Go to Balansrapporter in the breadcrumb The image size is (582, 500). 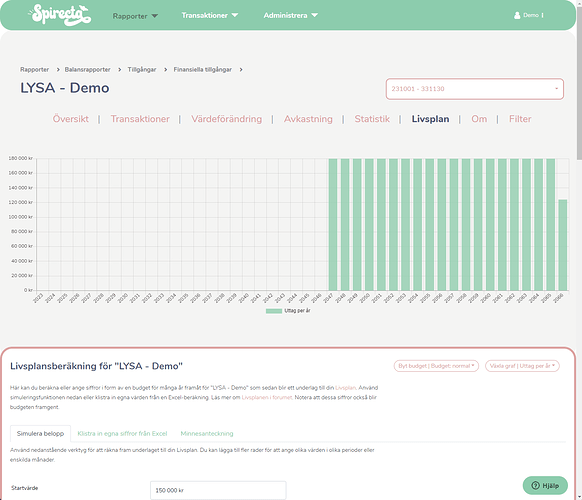[x=88, y=69]
